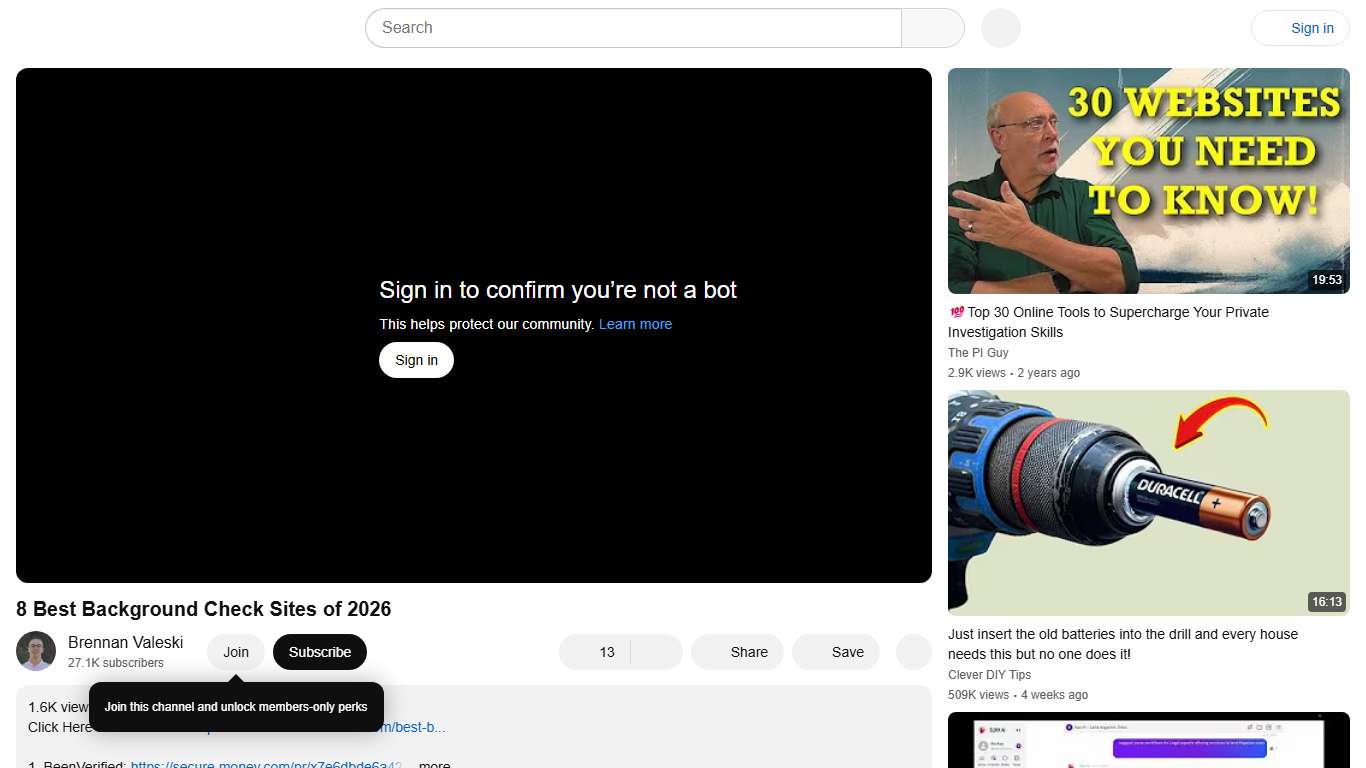Click Brennan Valeski's channel avatar

click(x=36, y=651)
